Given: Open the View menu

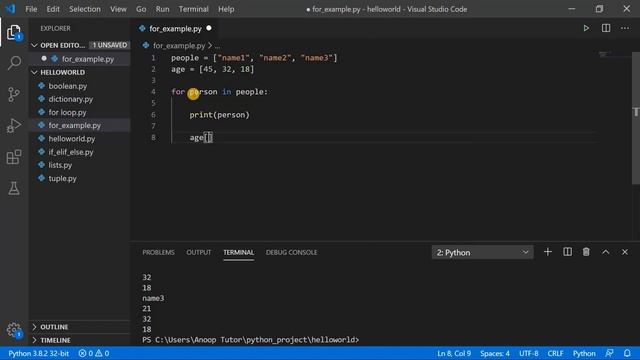Looking at the screenshot, I should [x=118, y=9].
